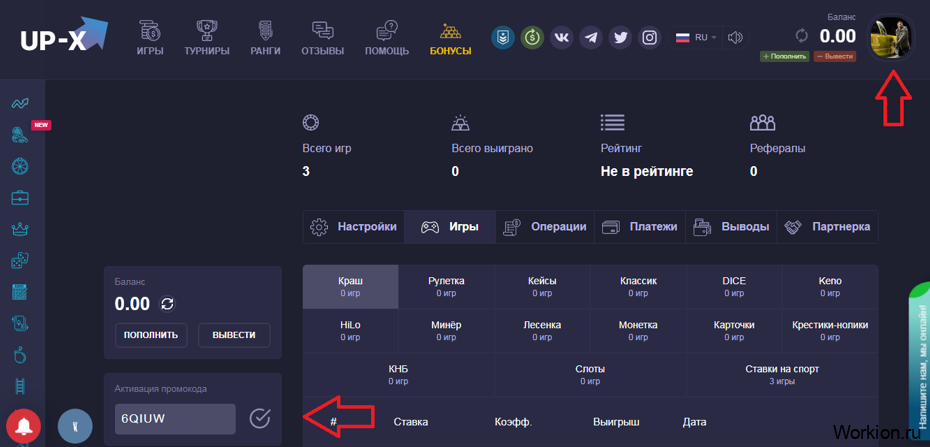This screenshot has width=930, height=447.
Task: Refresh balance in the left Баланс panel
Action: coord(167,304)
